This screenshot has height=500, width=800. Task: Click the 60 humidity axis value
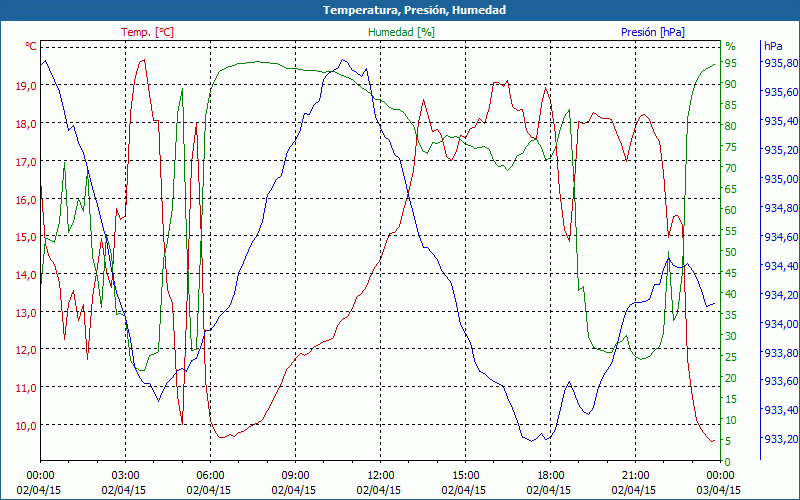click(731, 210)
